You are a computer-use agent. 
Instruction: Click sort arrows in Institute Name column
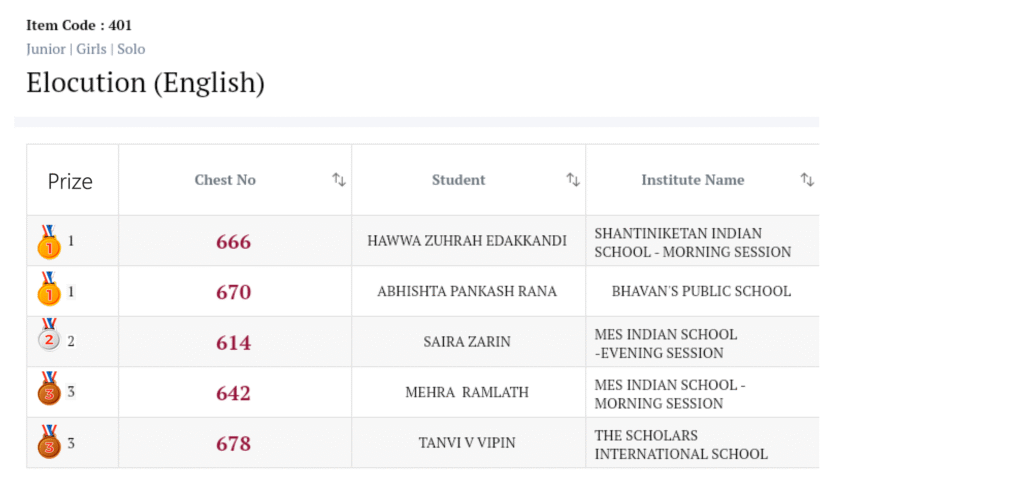tap(807, 180)
